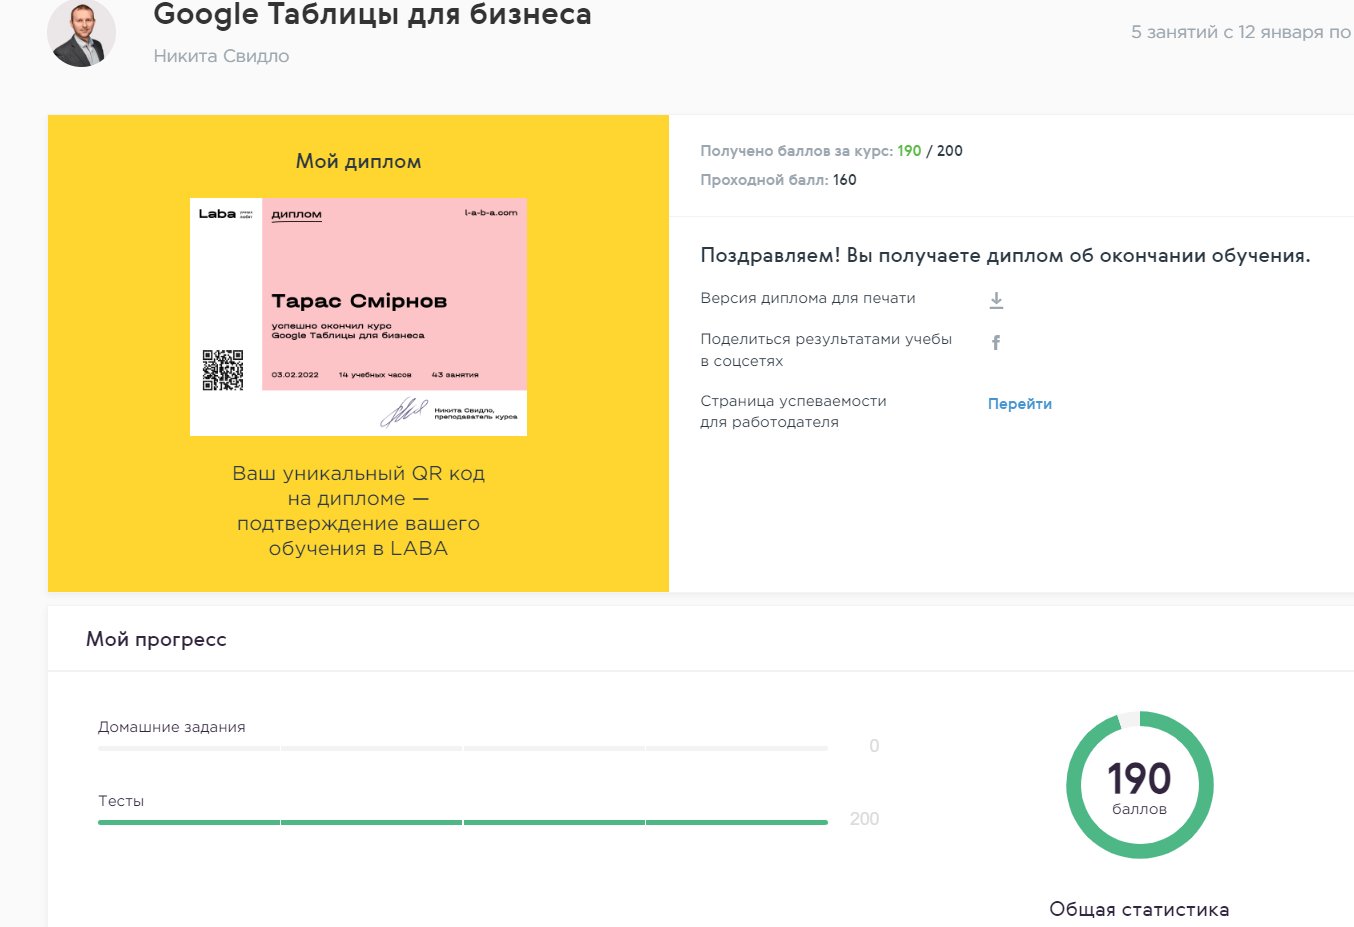Click the Тесты score value 200

[x=864, y=819]
